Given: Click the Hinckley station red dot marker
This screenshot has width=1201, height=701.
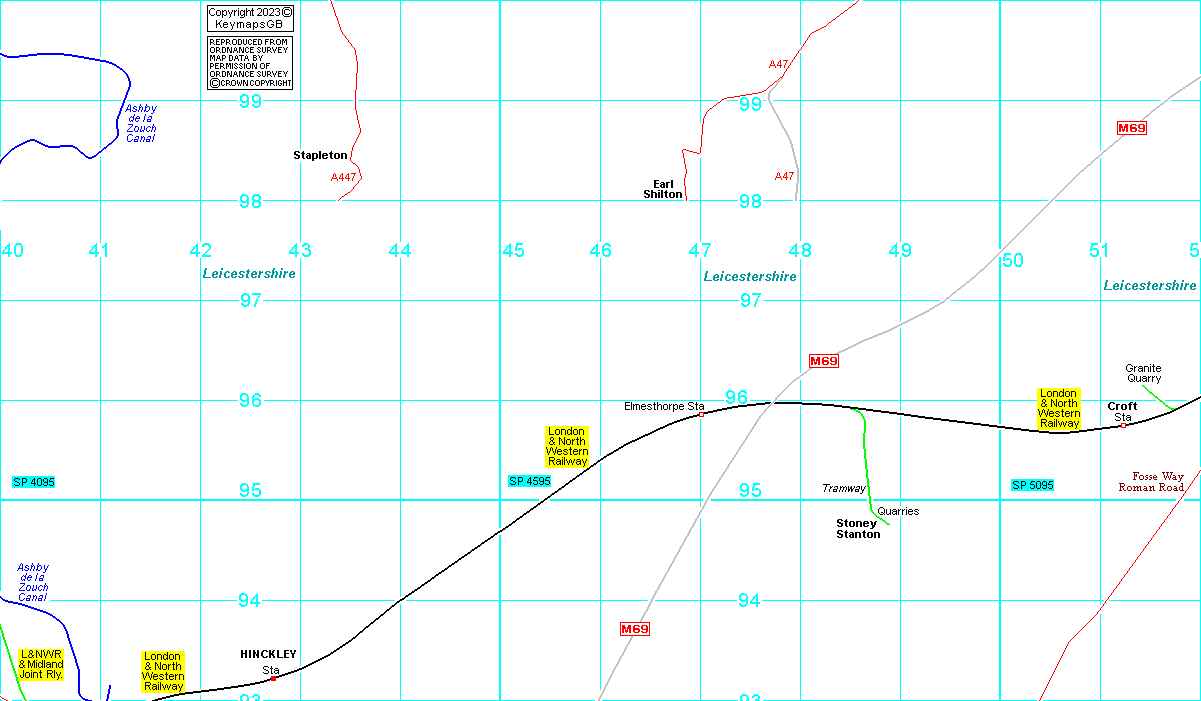Looking at the screenshot, I should (x=273, y=678).
